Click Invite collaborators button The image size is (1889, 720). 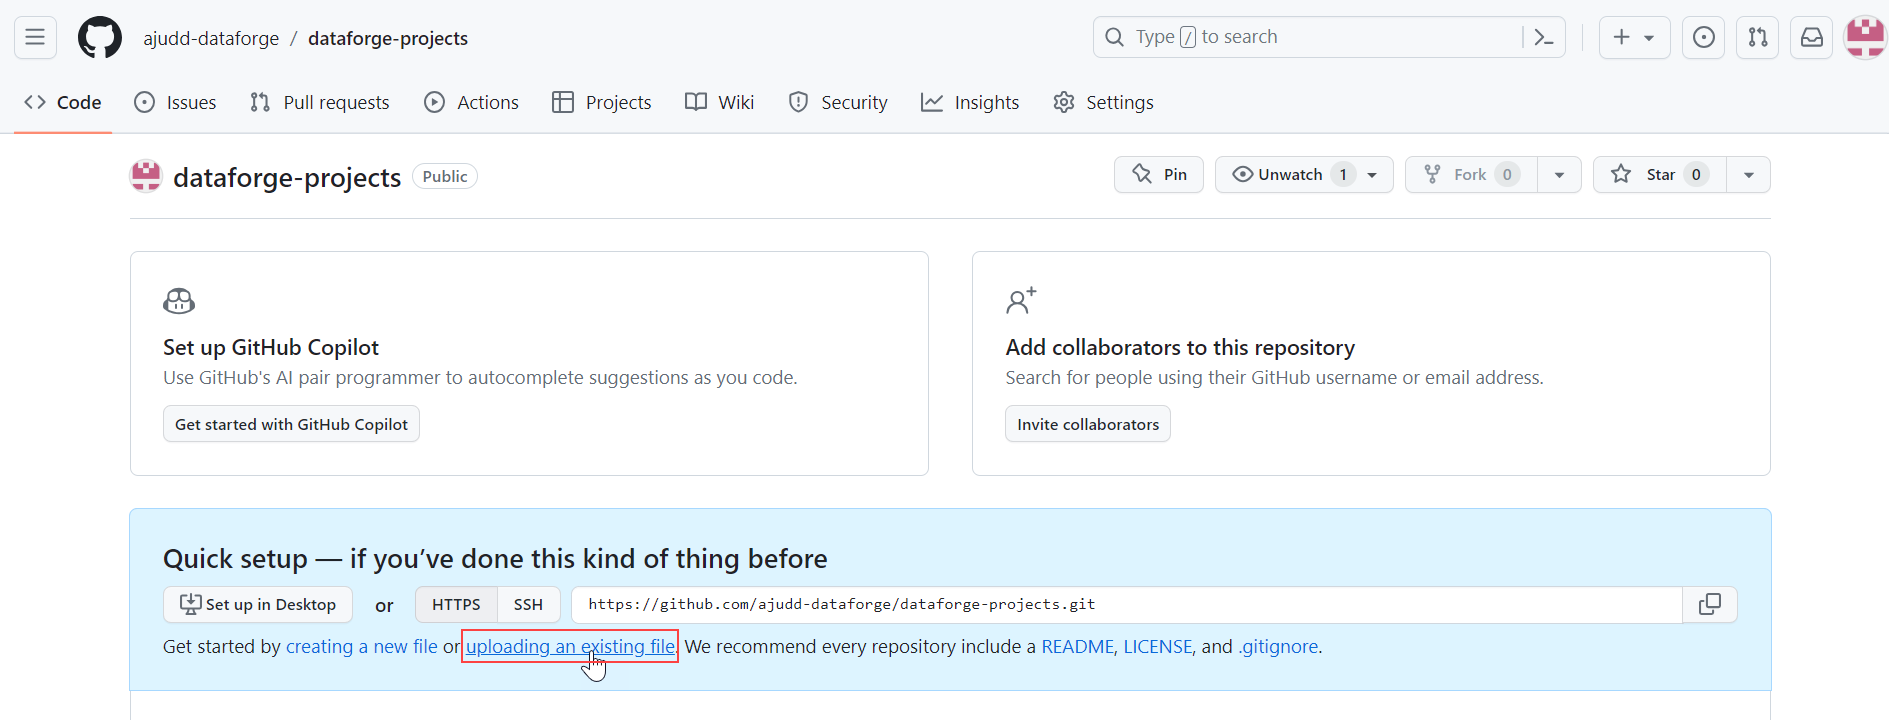[1088, 424]
